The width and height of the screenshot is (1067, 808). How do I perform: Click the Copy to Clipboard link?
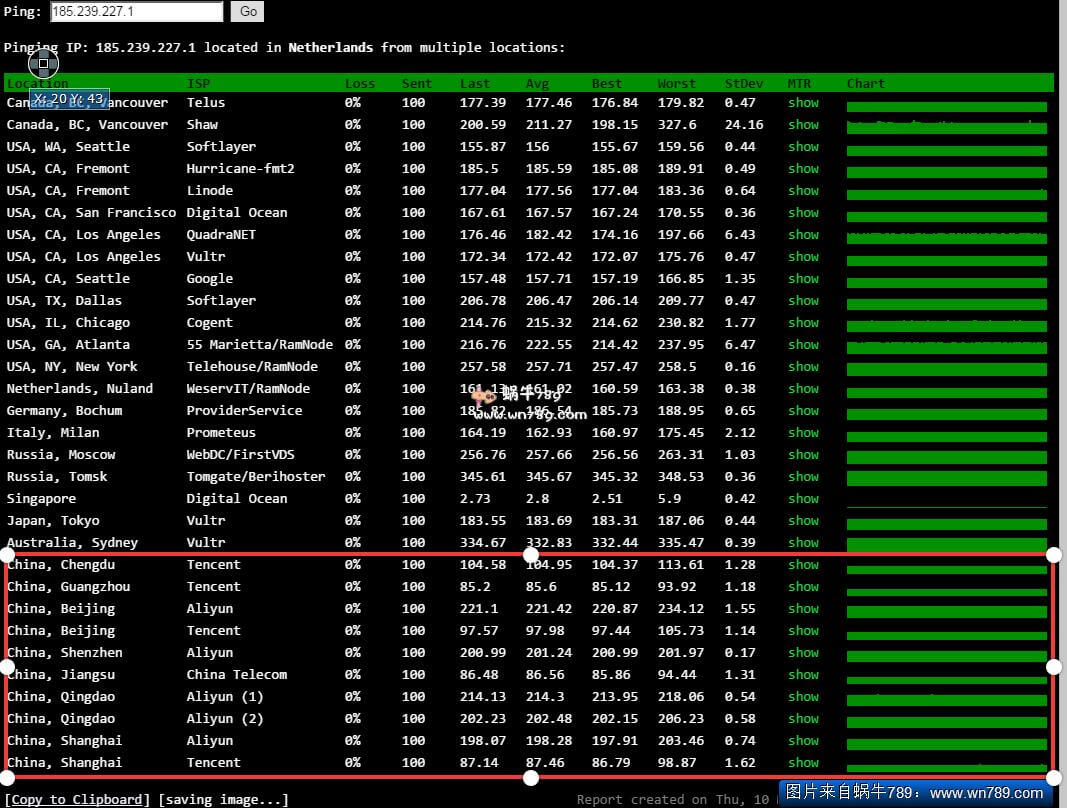tap(78, 799)
